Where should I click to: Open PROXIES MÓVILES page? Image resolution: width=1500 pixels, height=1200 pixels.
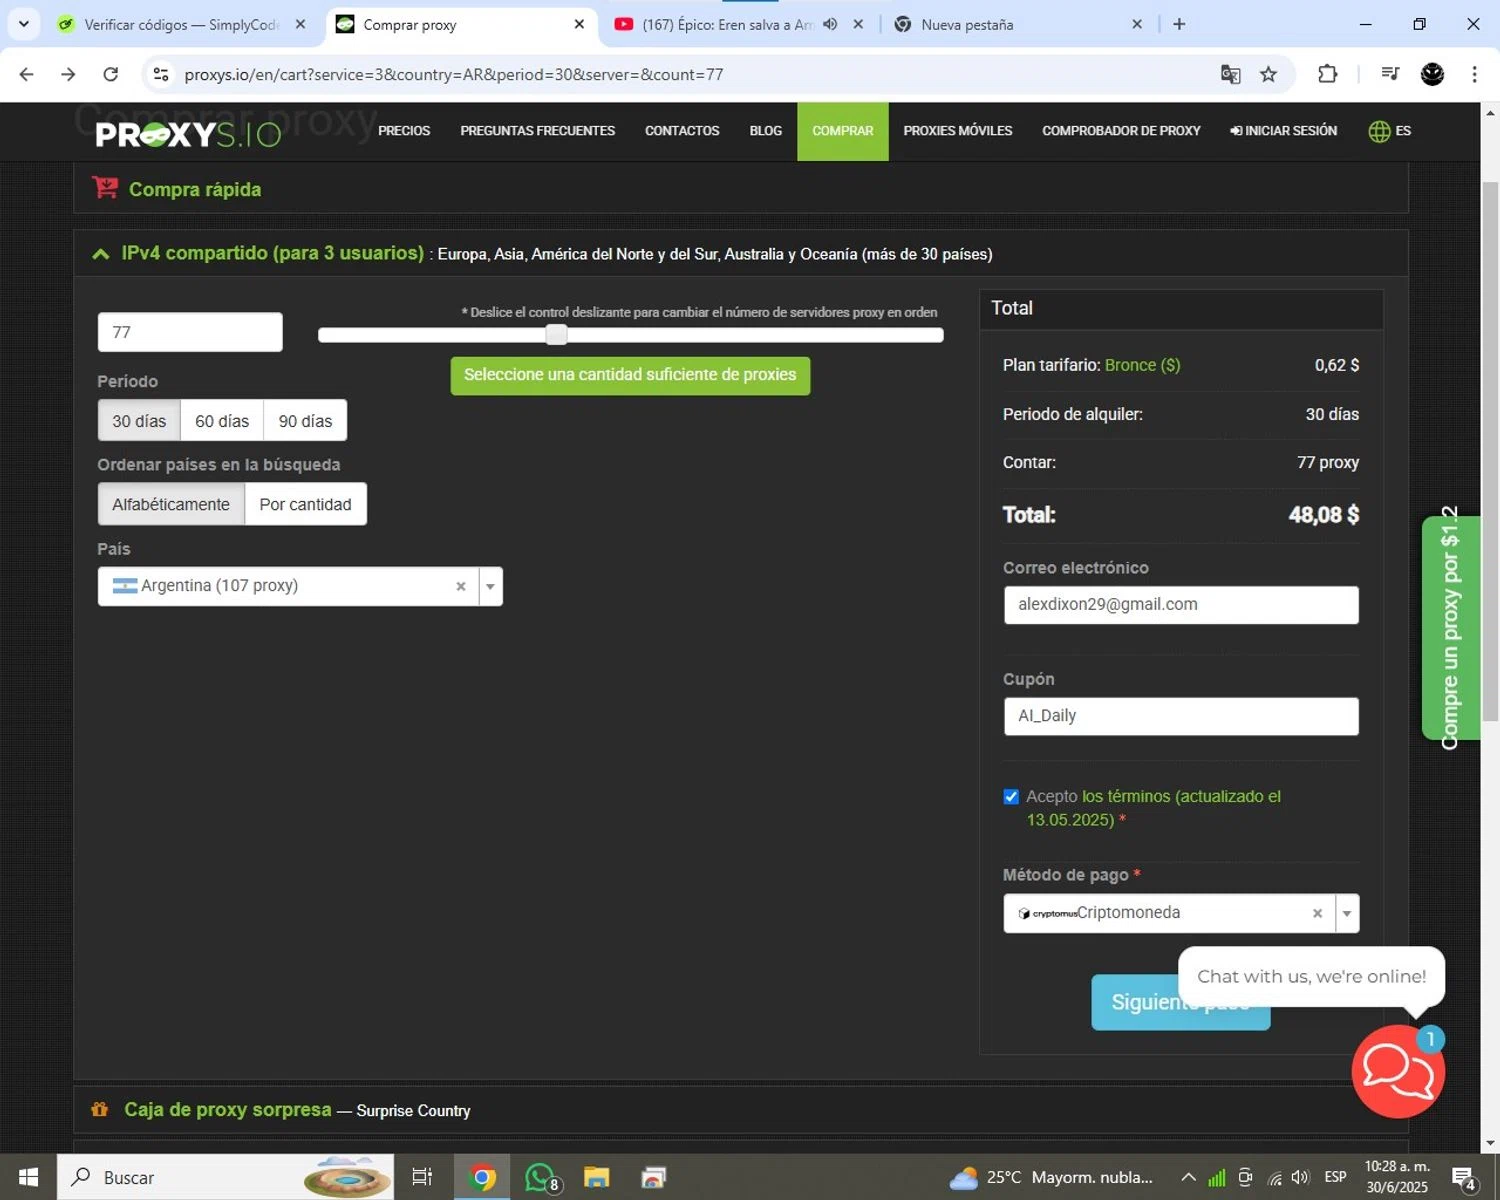958,131
